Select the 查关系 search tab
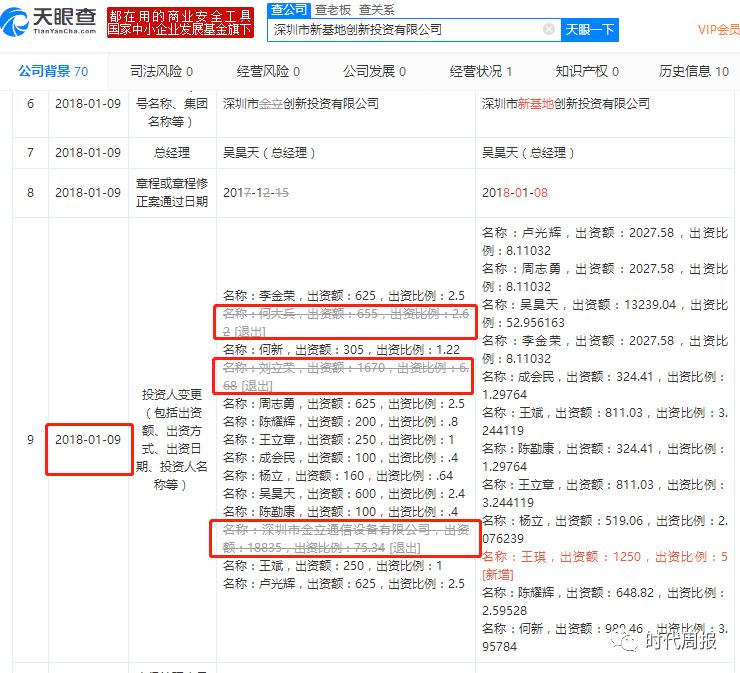 [x=377, y=10]
